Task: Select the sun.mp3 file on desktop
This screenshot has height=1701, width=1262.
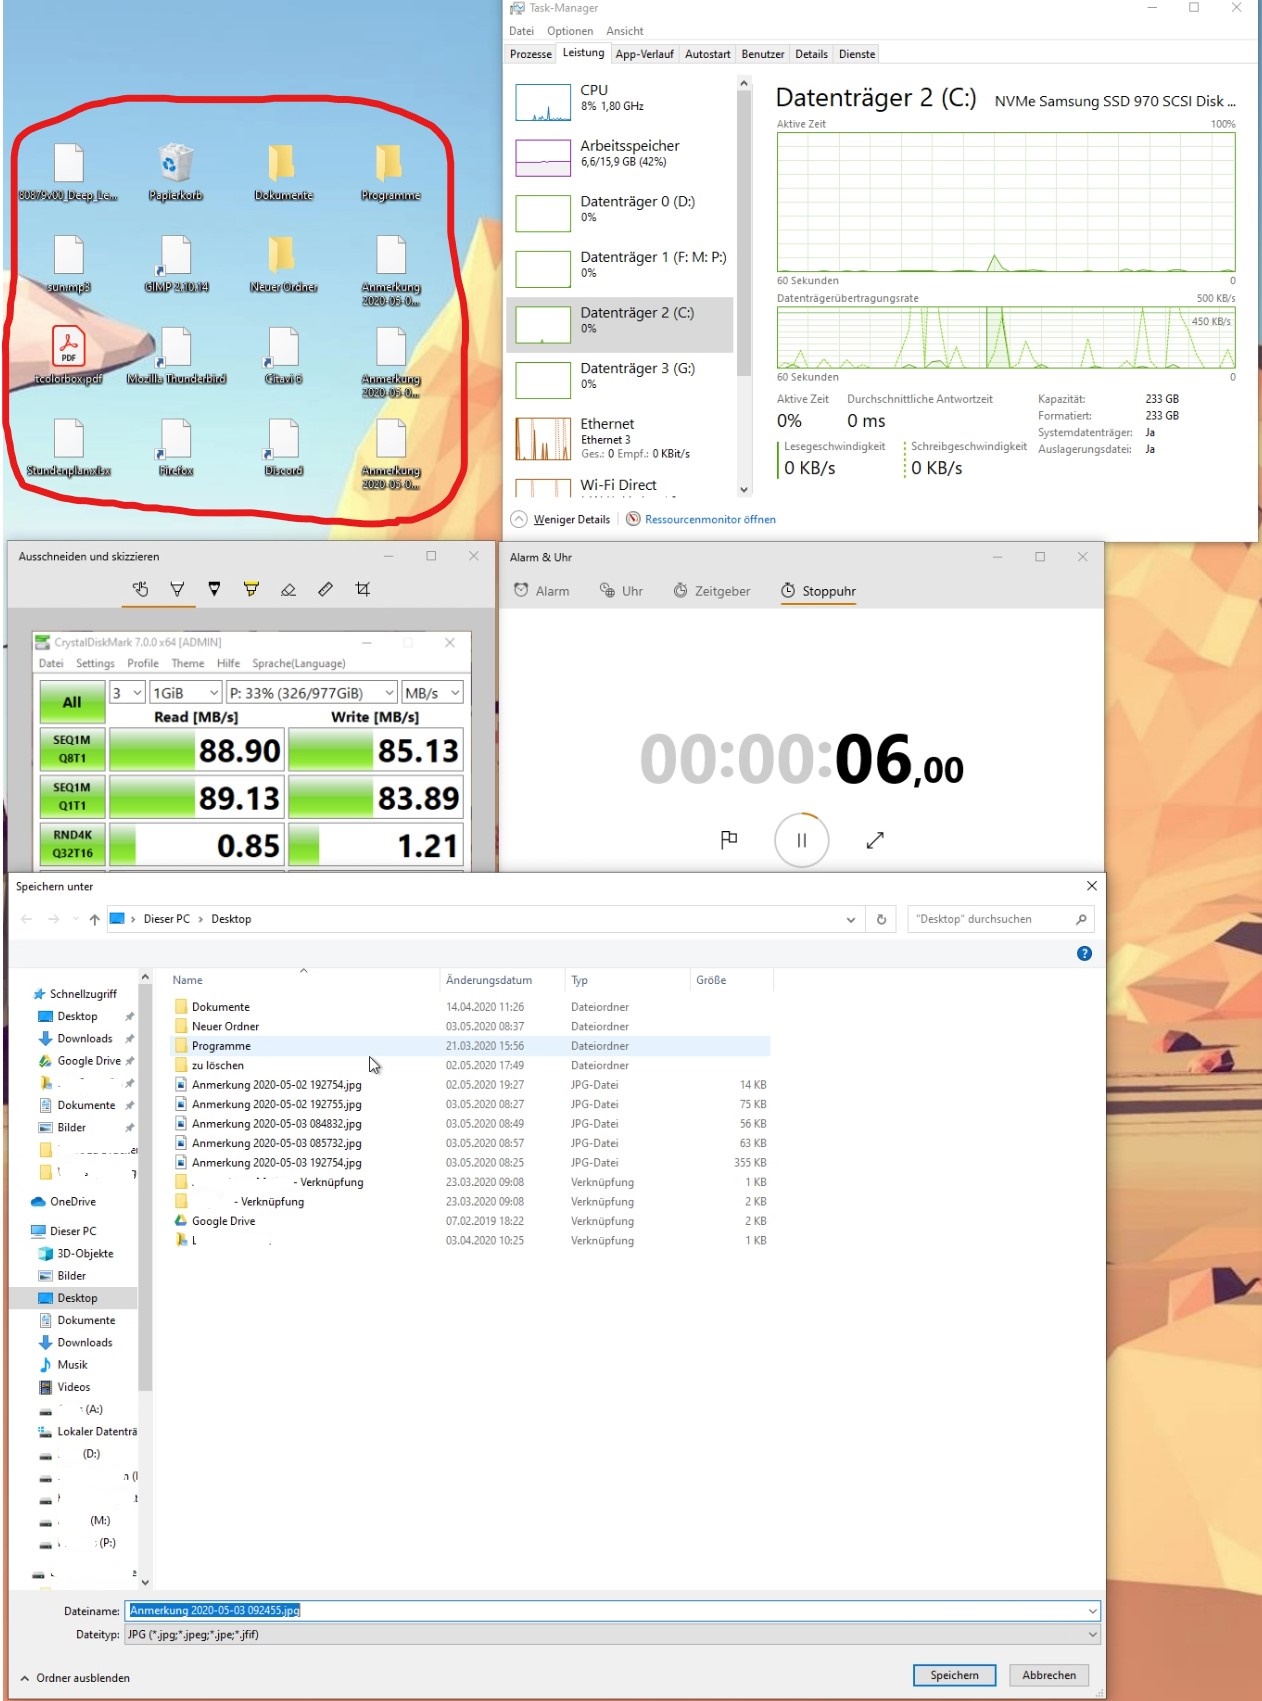Action: [x=69, y=263]
